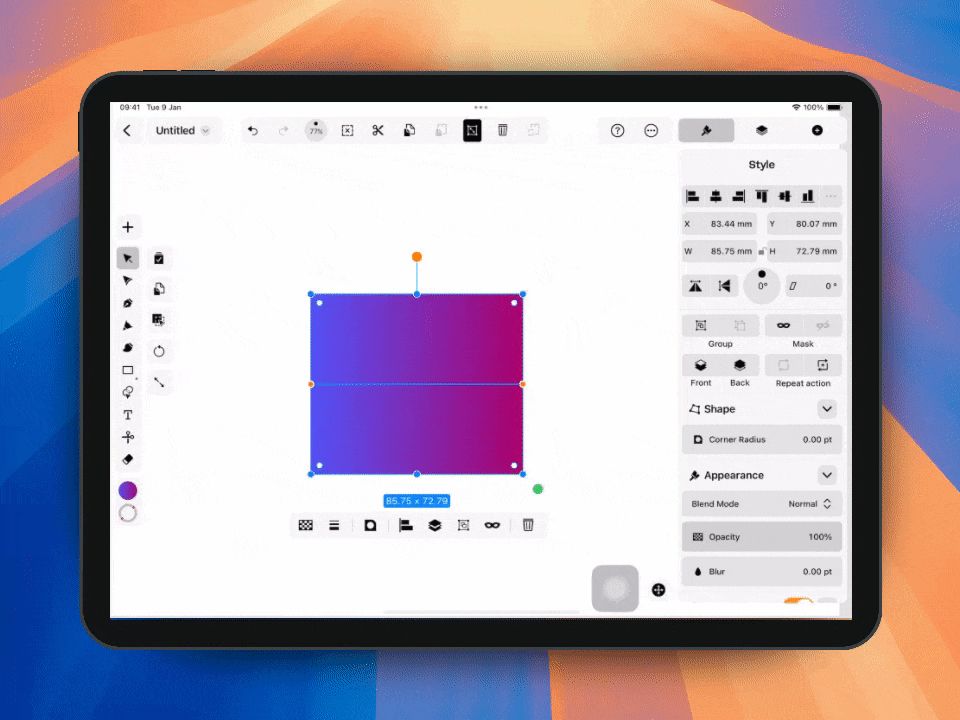960x720 pixels.
Task: Open the 77% zoom control
Action: click(315, 130)
